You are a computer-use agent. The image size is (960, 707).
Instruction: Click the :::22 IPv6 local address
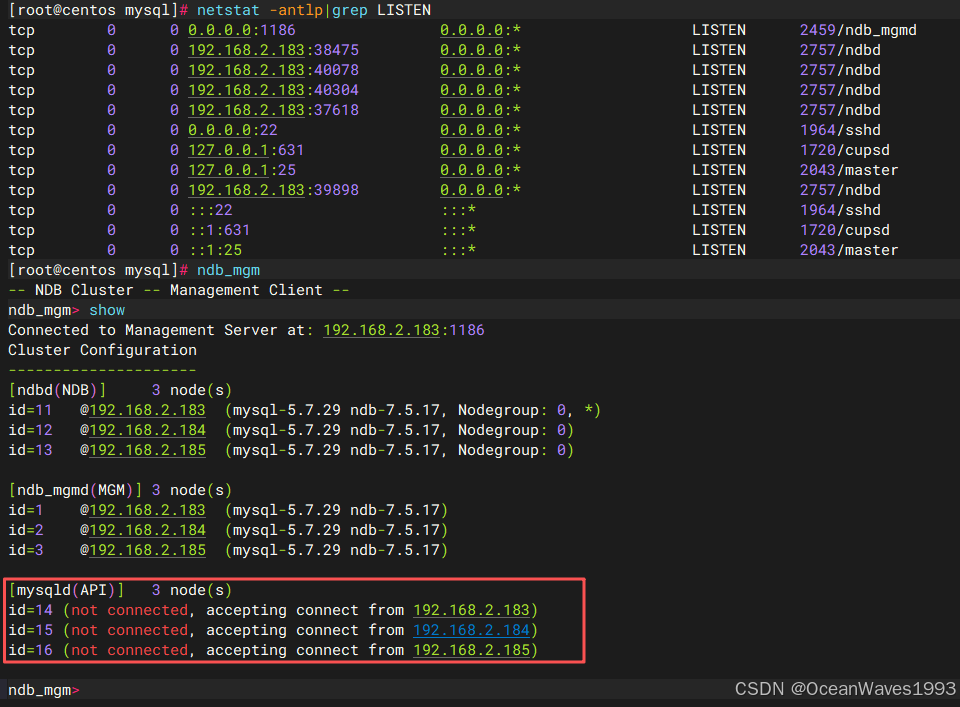[x=211, y=211]
